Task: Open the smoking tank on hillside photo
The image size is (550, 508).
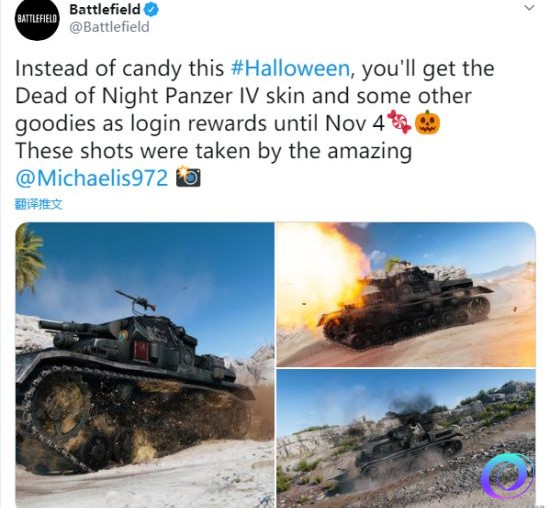Action: [x=406, y=438]
